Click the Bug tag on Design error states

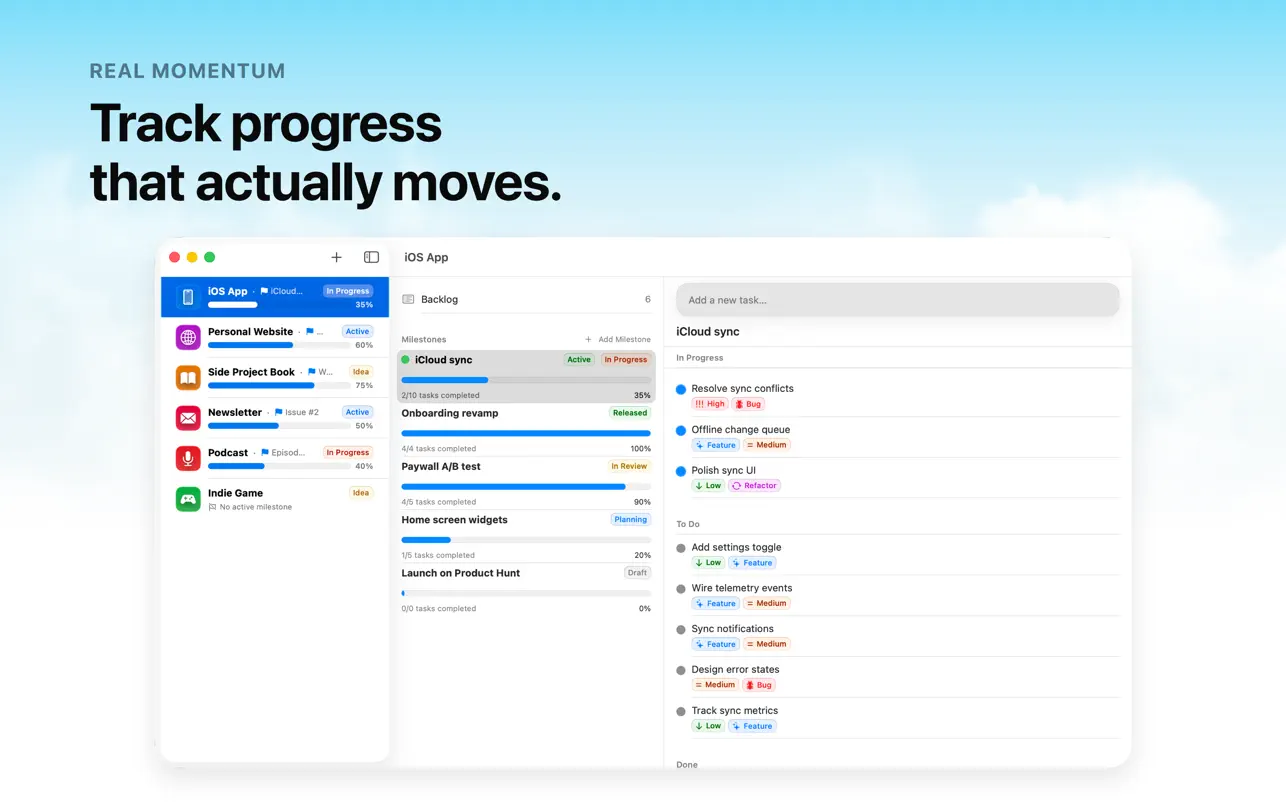pos(759,685)
